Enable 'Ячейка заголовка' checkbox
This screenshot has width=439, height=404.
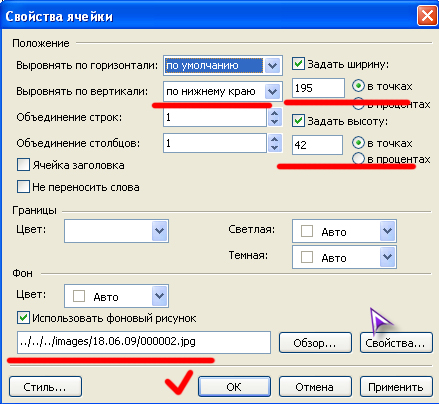[x=23, y=165]
